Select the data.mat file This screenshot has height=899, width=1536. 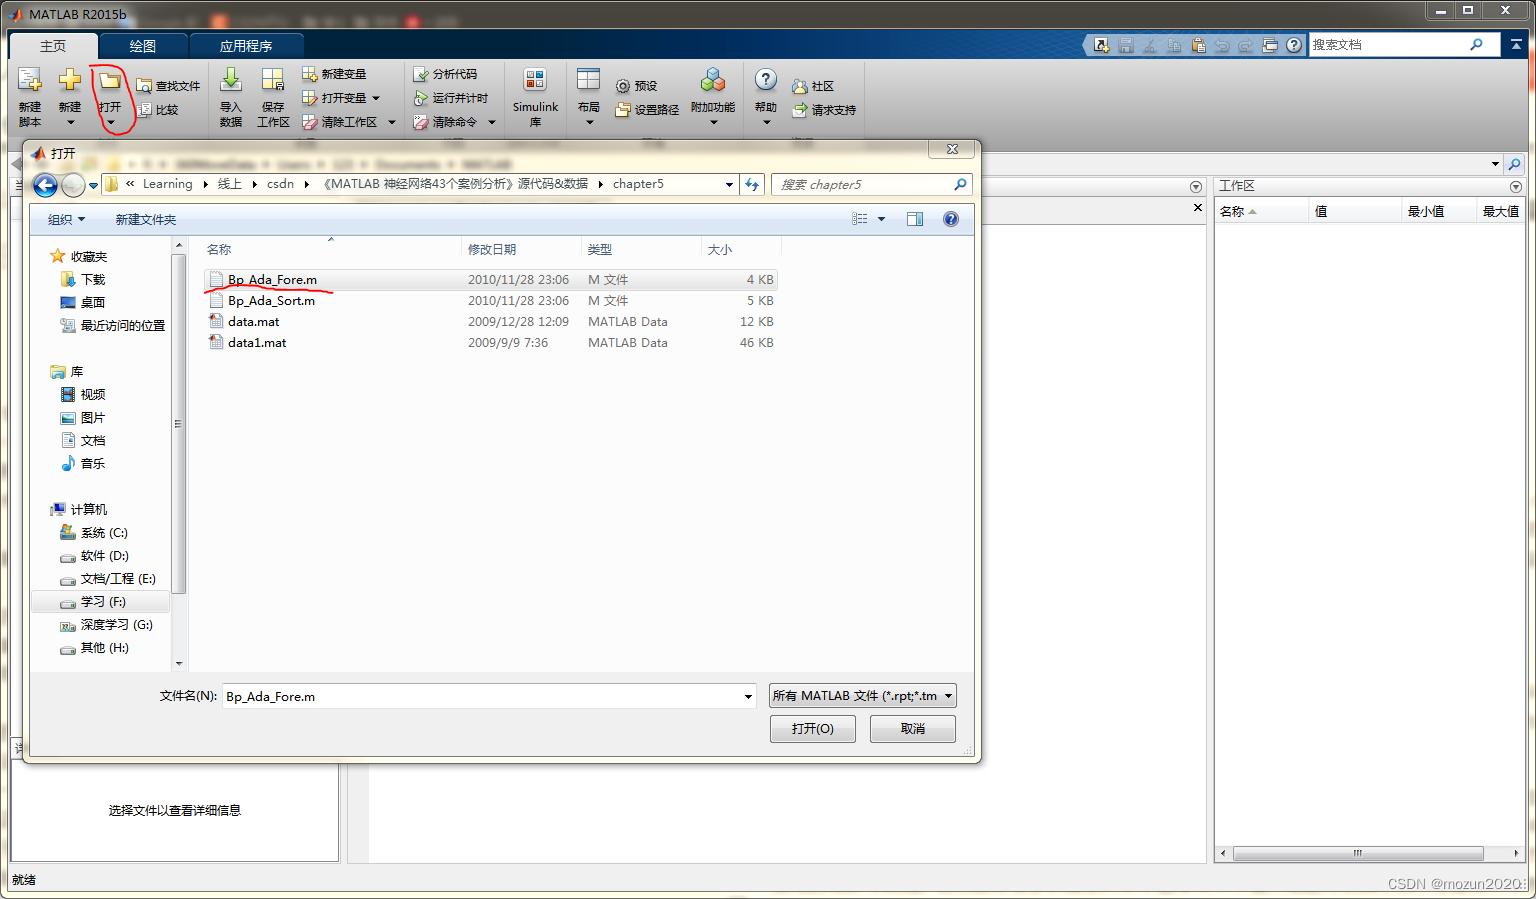490,322
